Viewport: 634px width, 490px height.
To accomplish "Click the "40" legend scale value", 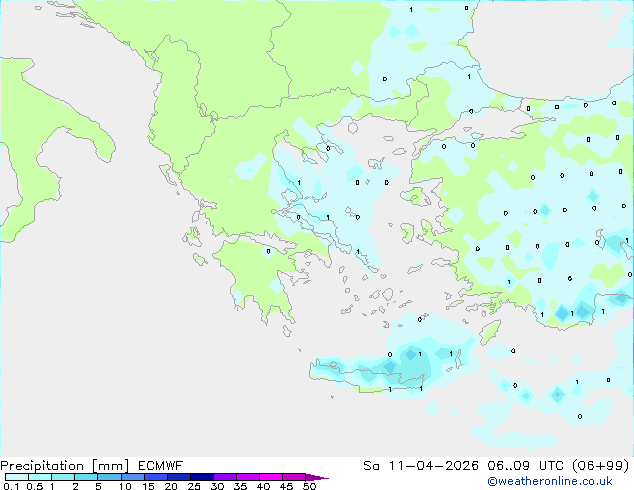I will coord(263,486).
